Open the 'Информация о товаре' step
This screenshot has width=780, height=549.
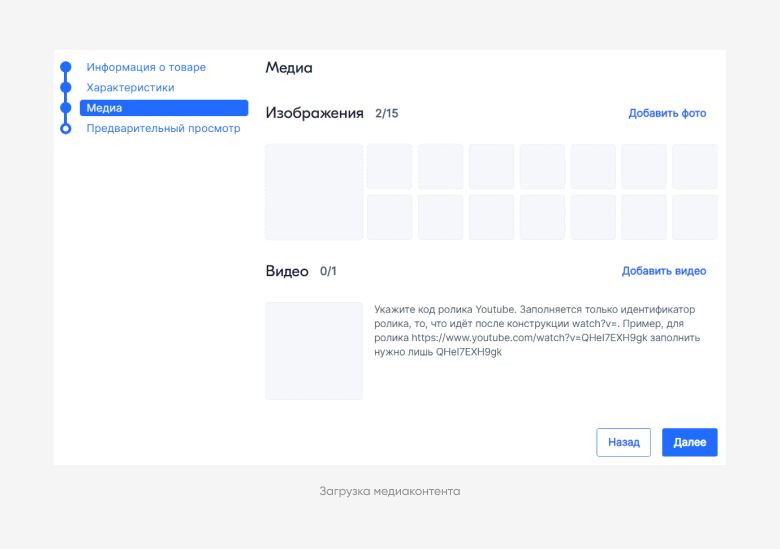coord(146,67)
